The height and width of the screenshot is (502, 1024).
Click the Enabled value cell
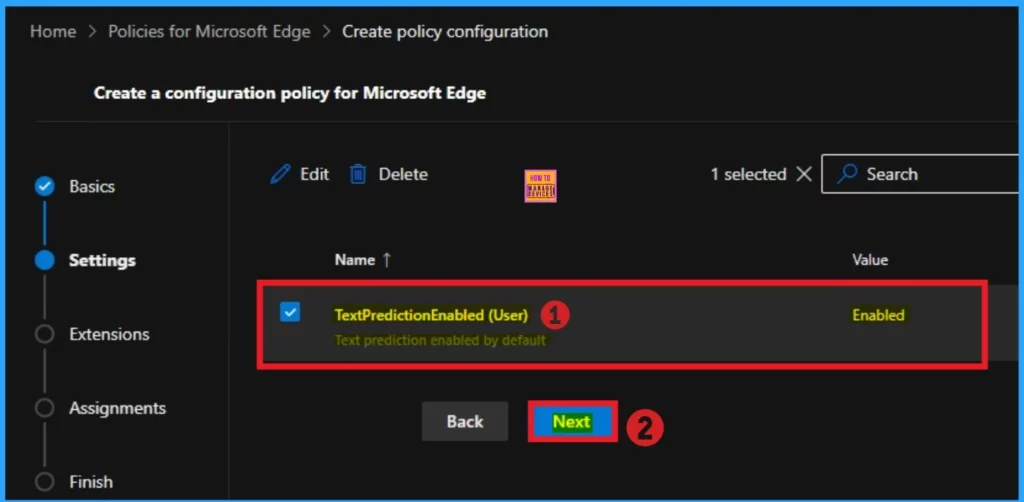pyautogui.click(x=878, y=315)
